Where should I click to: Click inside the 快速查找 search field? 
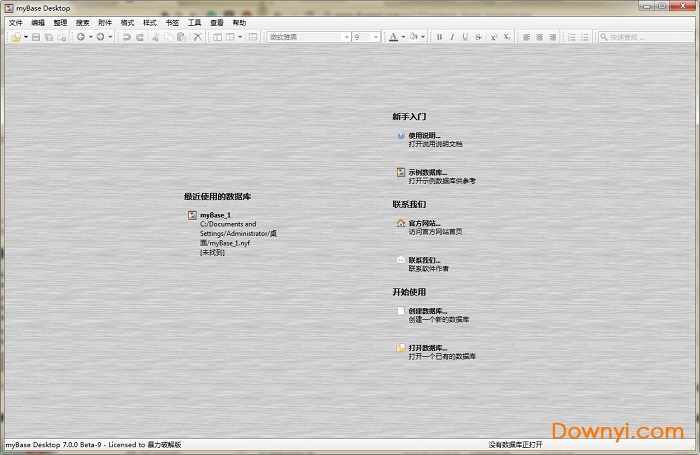tap(648, 37)
